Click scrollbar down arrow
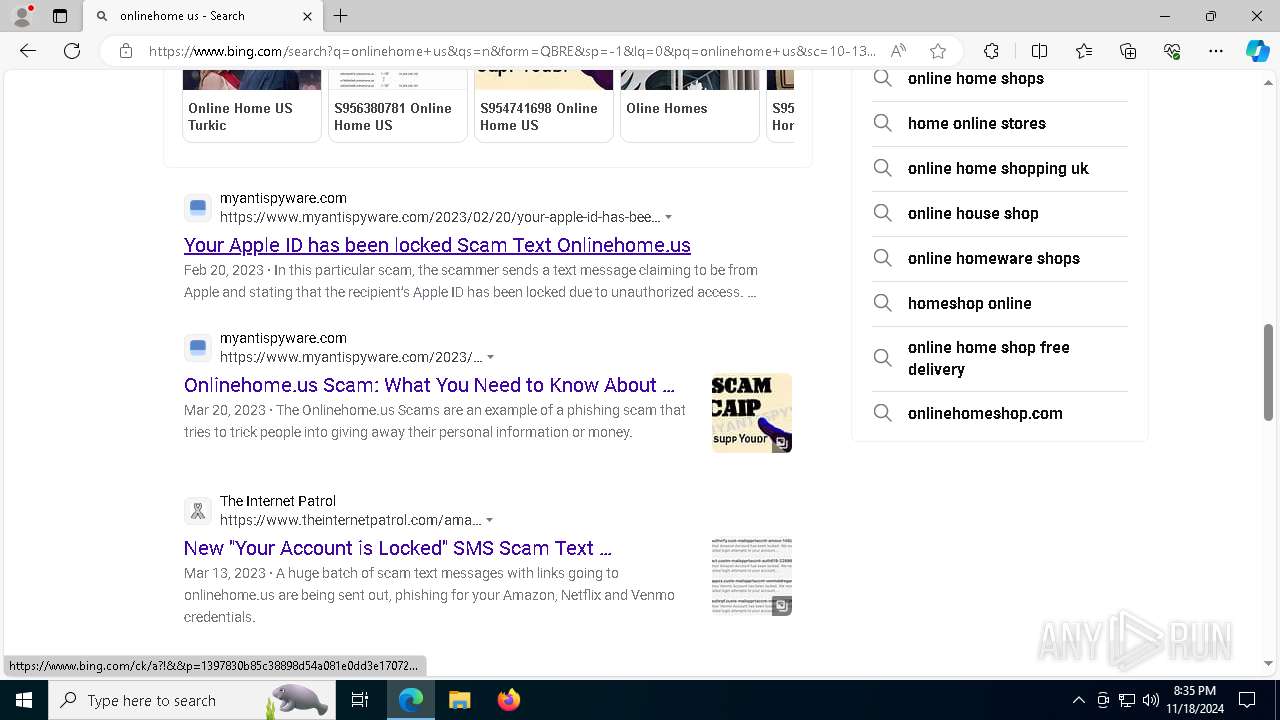The image size is (1280, 720). 1269,663
